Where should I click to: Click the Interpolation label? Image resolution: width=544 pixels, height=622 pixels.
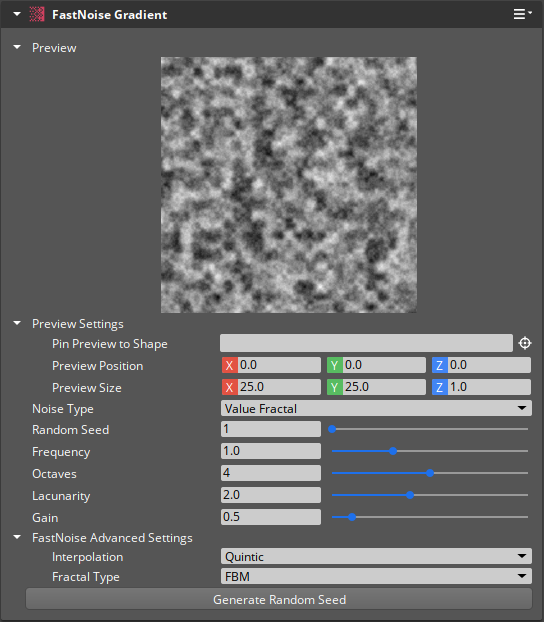[87, 557]
